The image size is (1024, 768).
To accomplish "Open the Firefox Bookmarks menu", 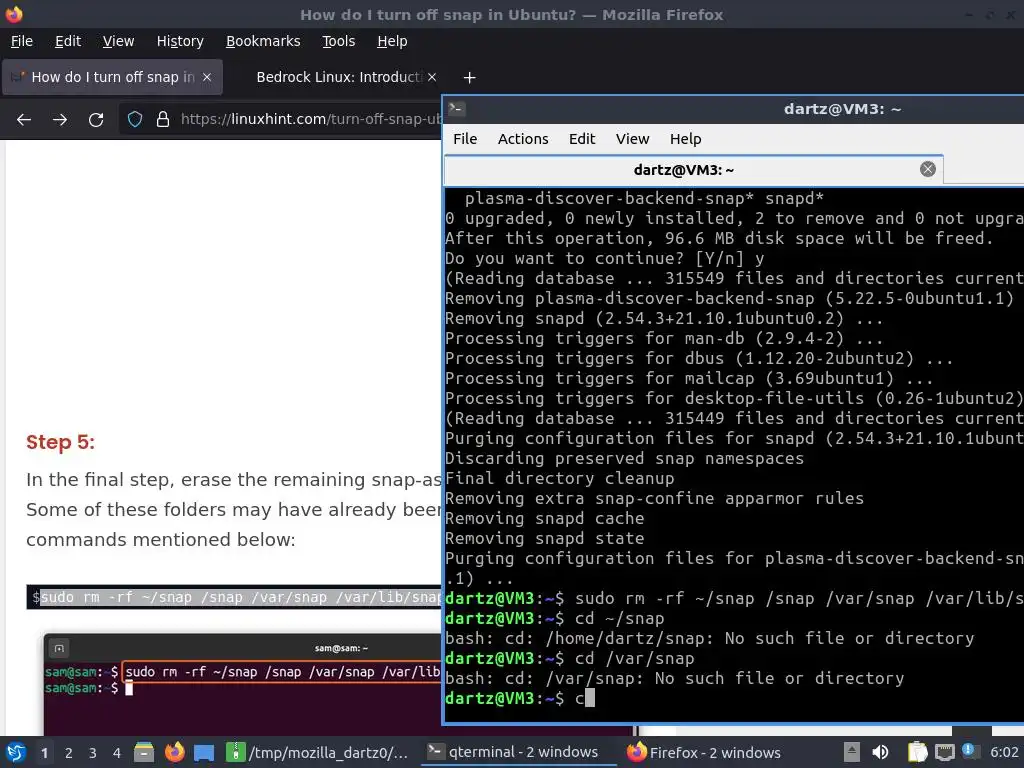I will point(263,41).
